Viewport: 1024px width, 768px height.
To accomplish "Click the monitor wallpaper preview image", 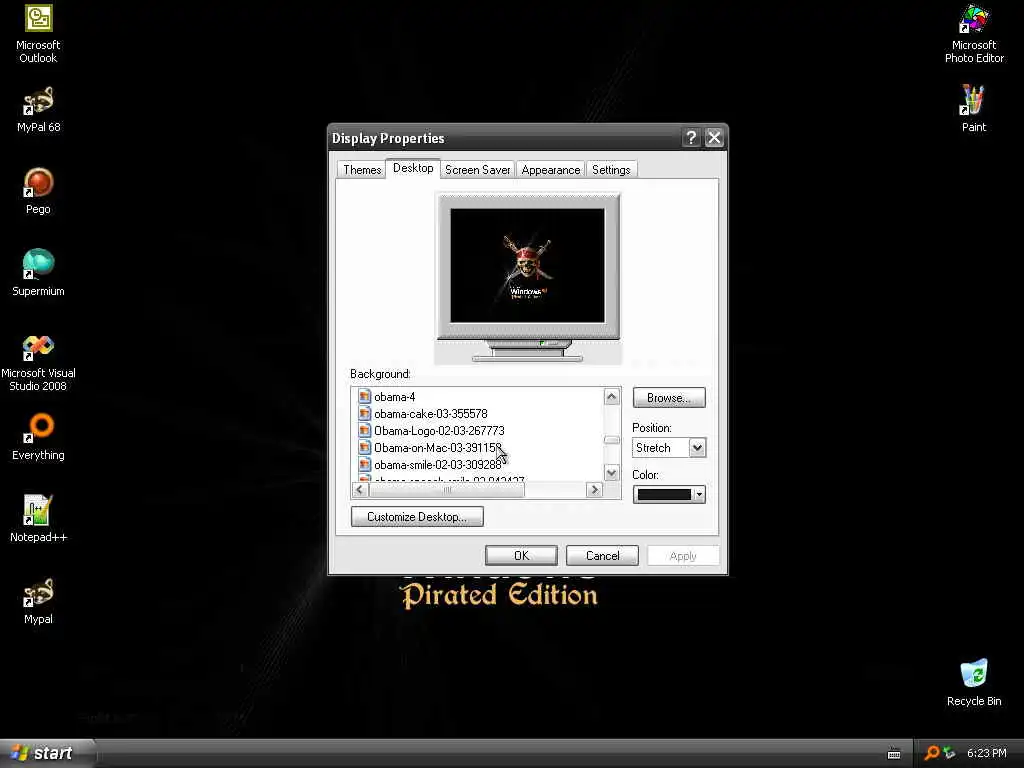I will [528, 265].
